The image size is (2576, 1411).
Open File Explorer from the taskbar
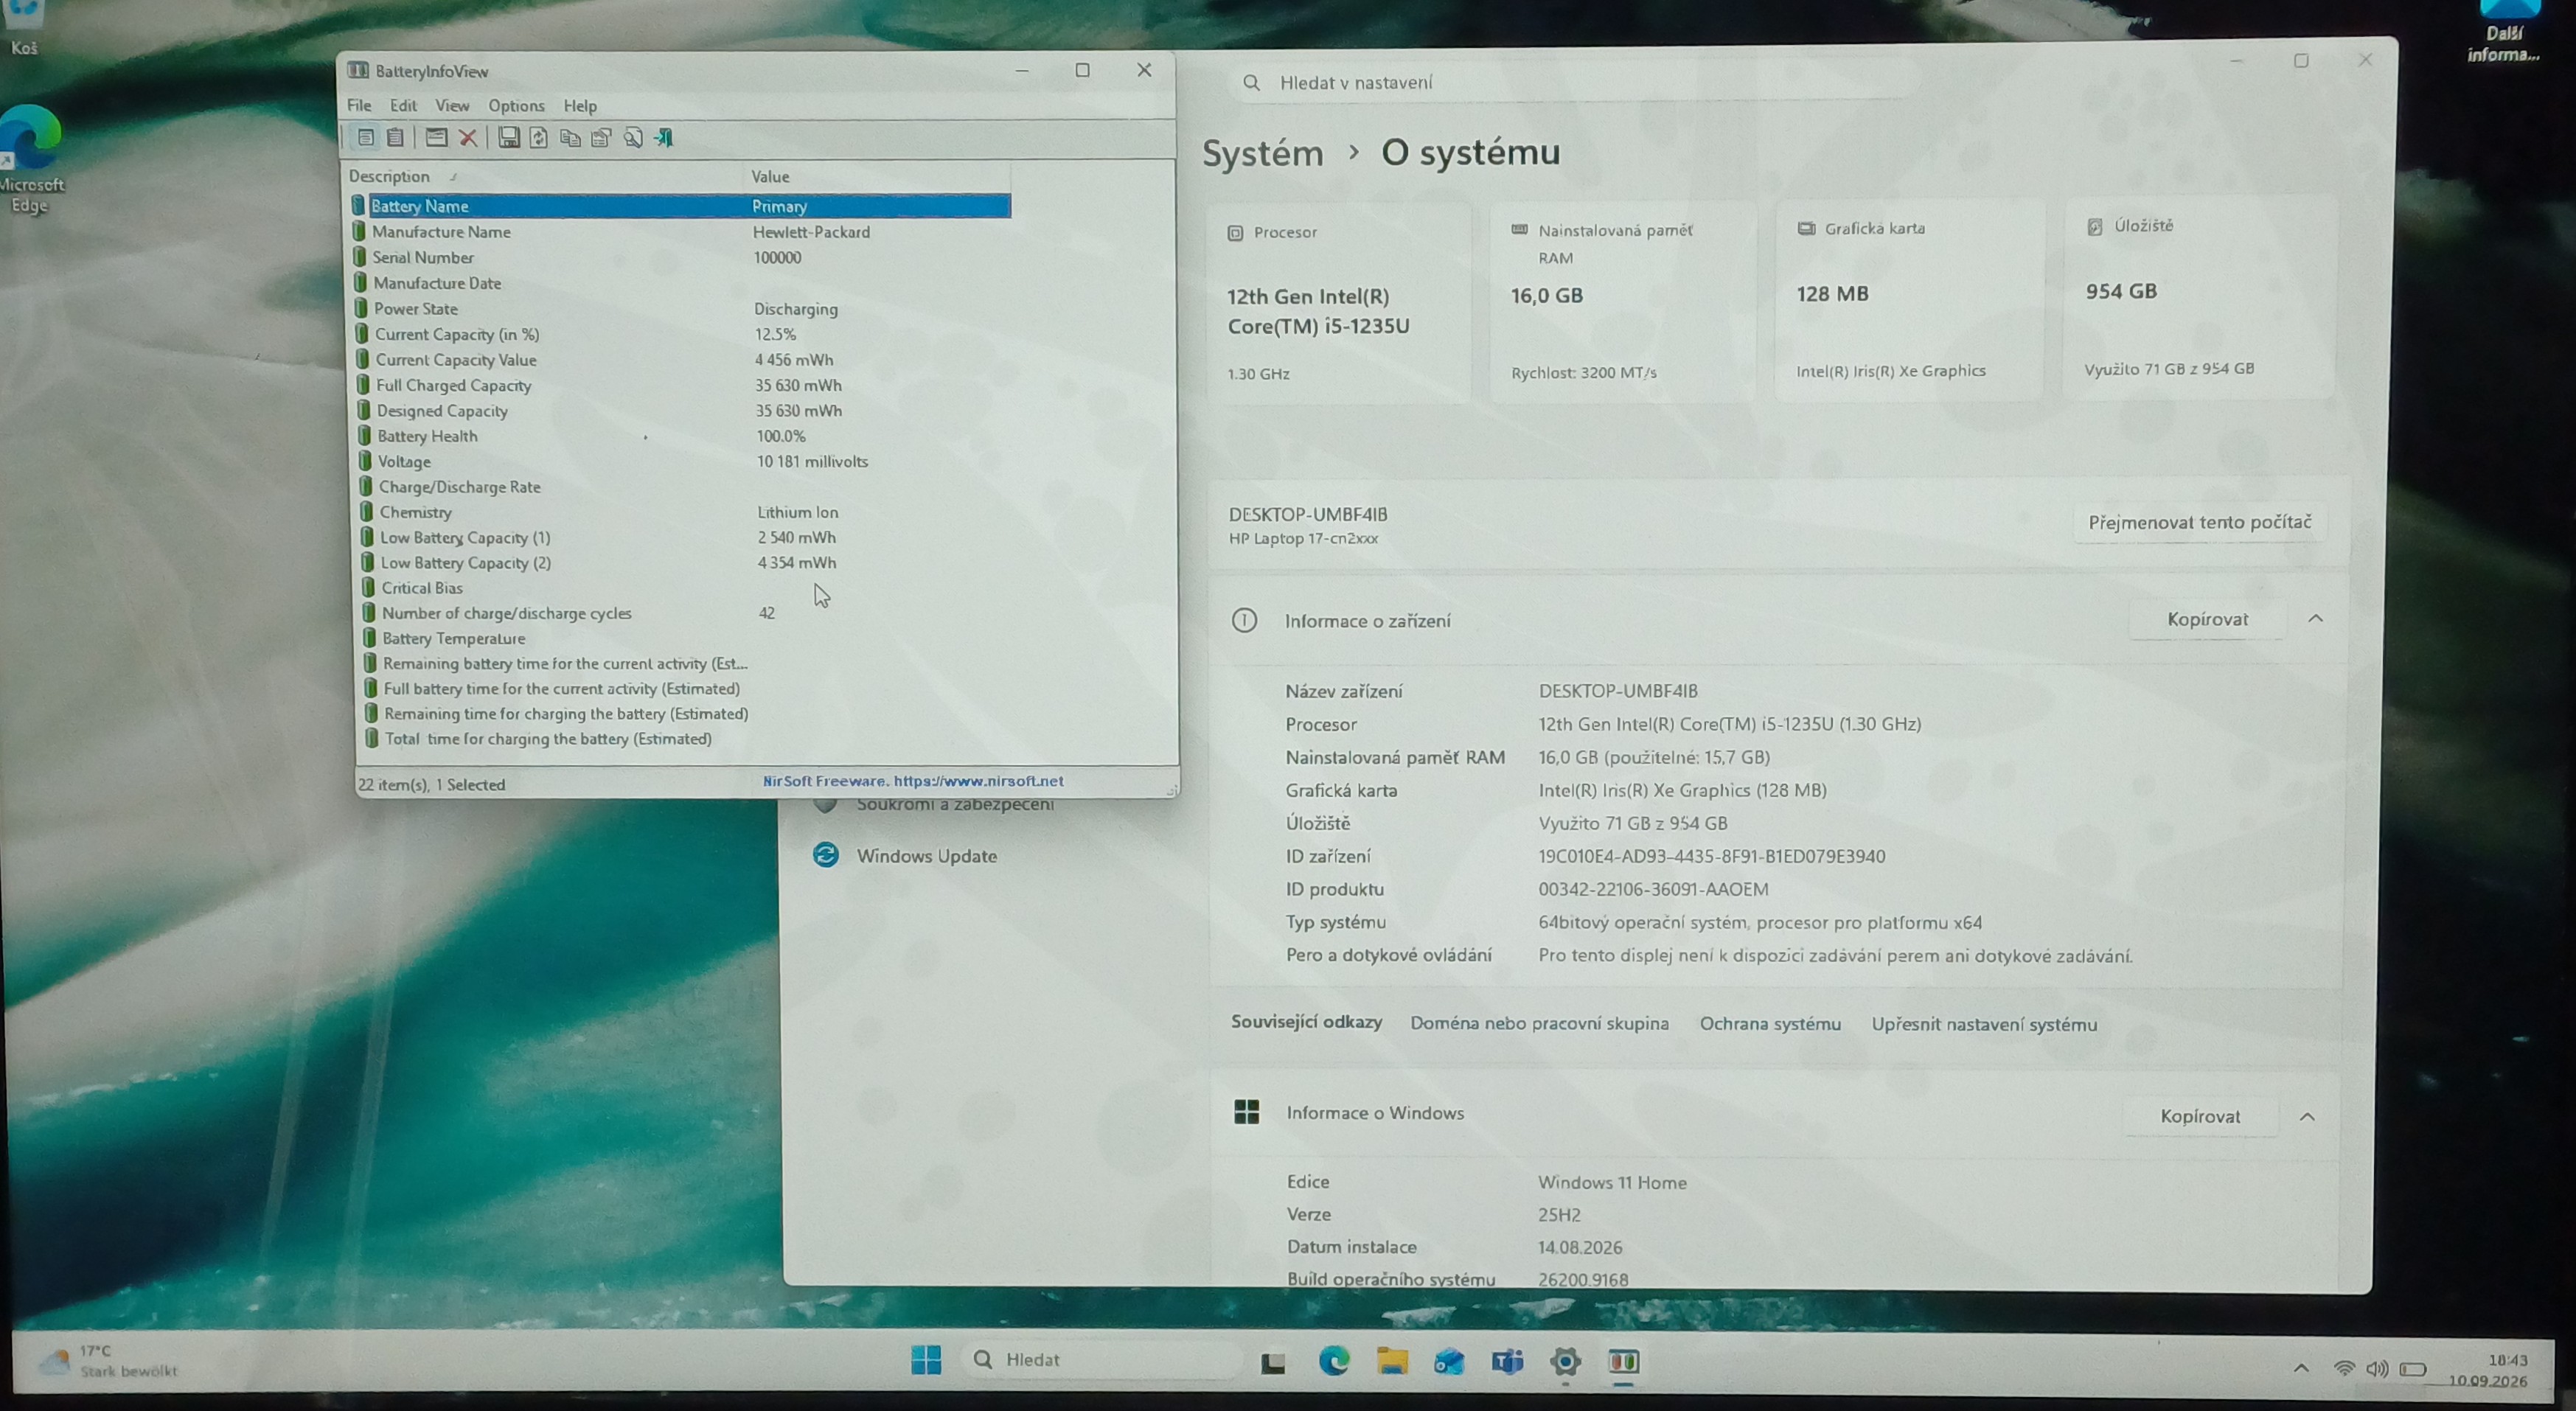click(1392, 1361)
